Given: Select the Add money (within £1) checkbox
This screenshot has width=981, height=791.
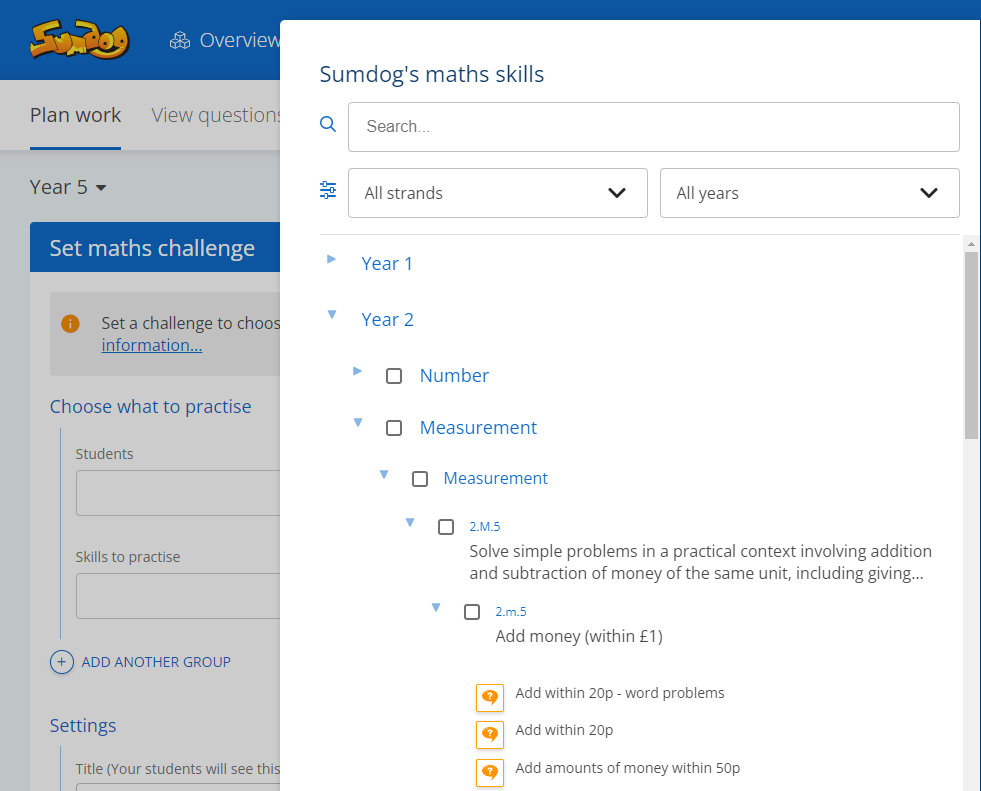Looking at the screenshot, I should (x=472, y=612).
